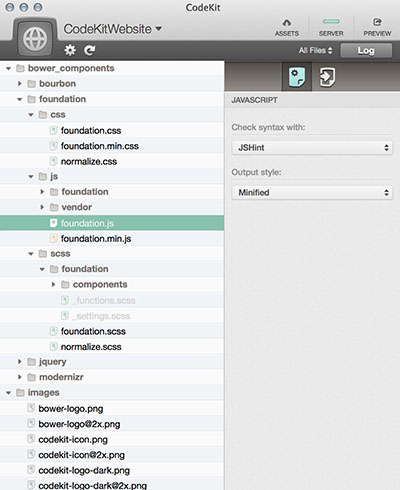Screen dimensions: 400x490
Task: Collapse the bower_components folder
Action: pos(9,68)
